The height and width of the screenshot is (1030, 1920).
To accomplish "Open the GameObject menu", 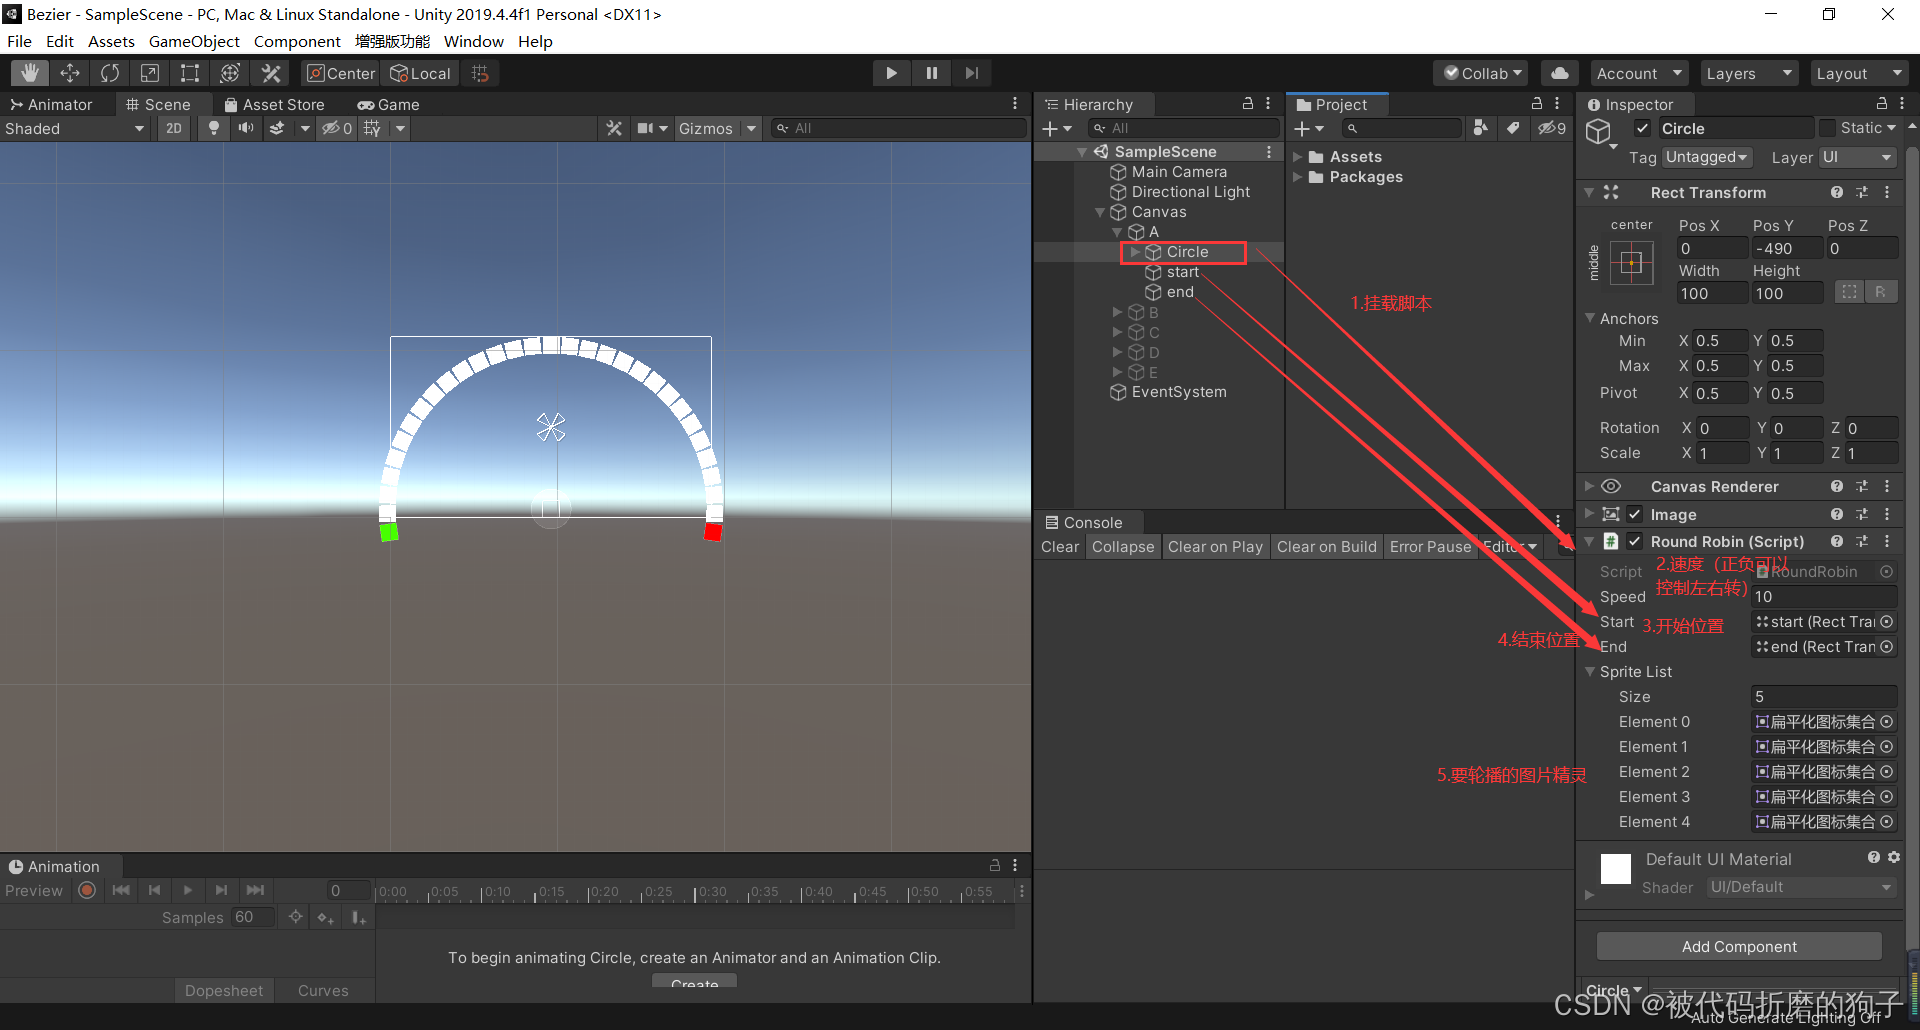I will coord(194,41).
